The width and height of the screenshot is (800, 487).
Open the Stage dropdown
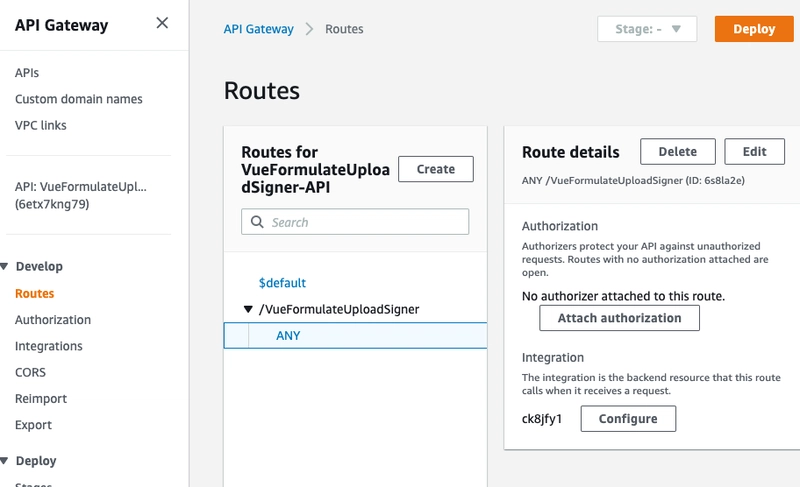[647, 29]
